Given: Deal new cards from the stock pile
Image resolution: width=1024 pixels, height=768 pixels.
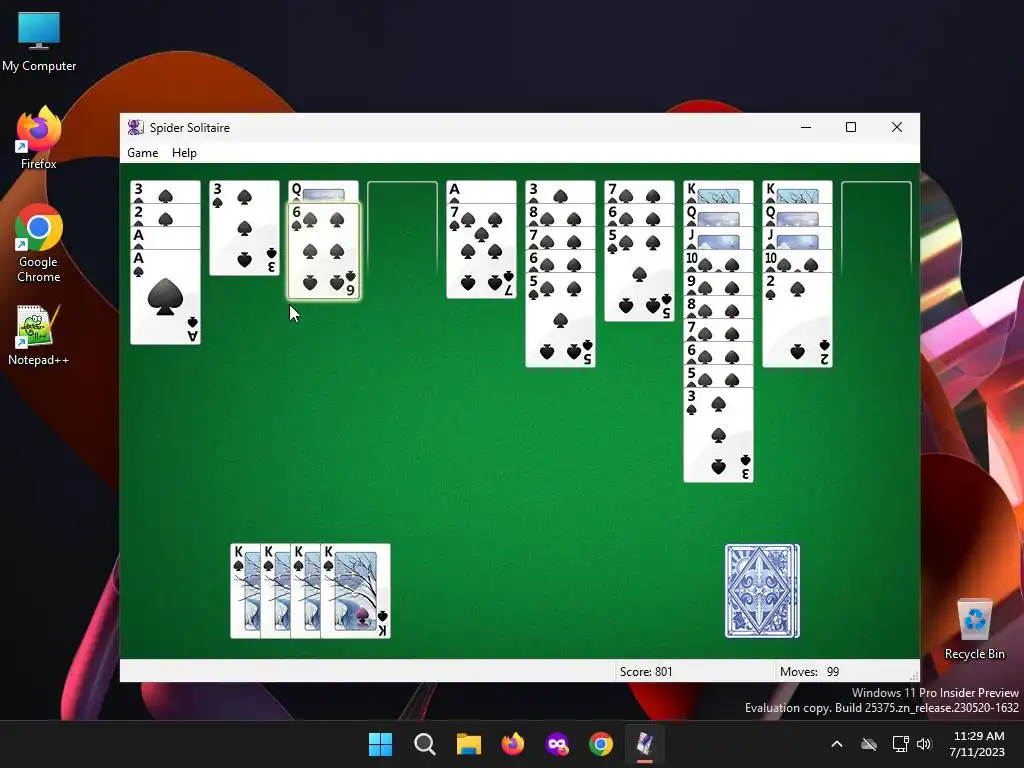Looking at the screenshot, I should 762,591.
